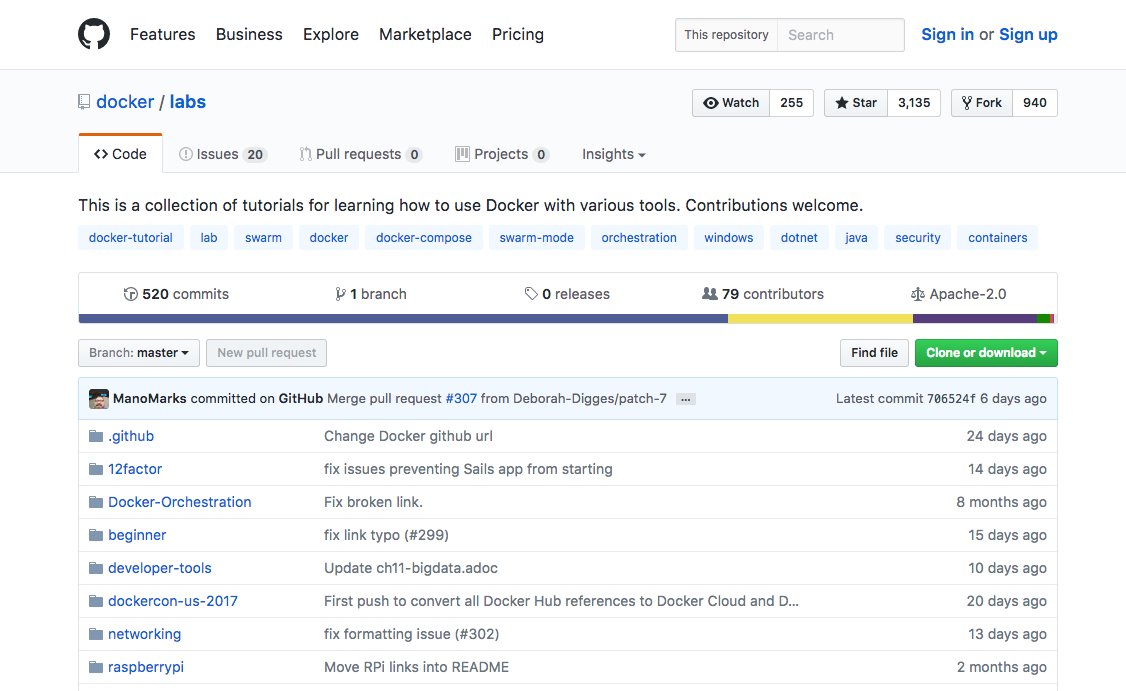
Task: Select the docker-tutorial topic tag
Action: (x=131, y=238)
